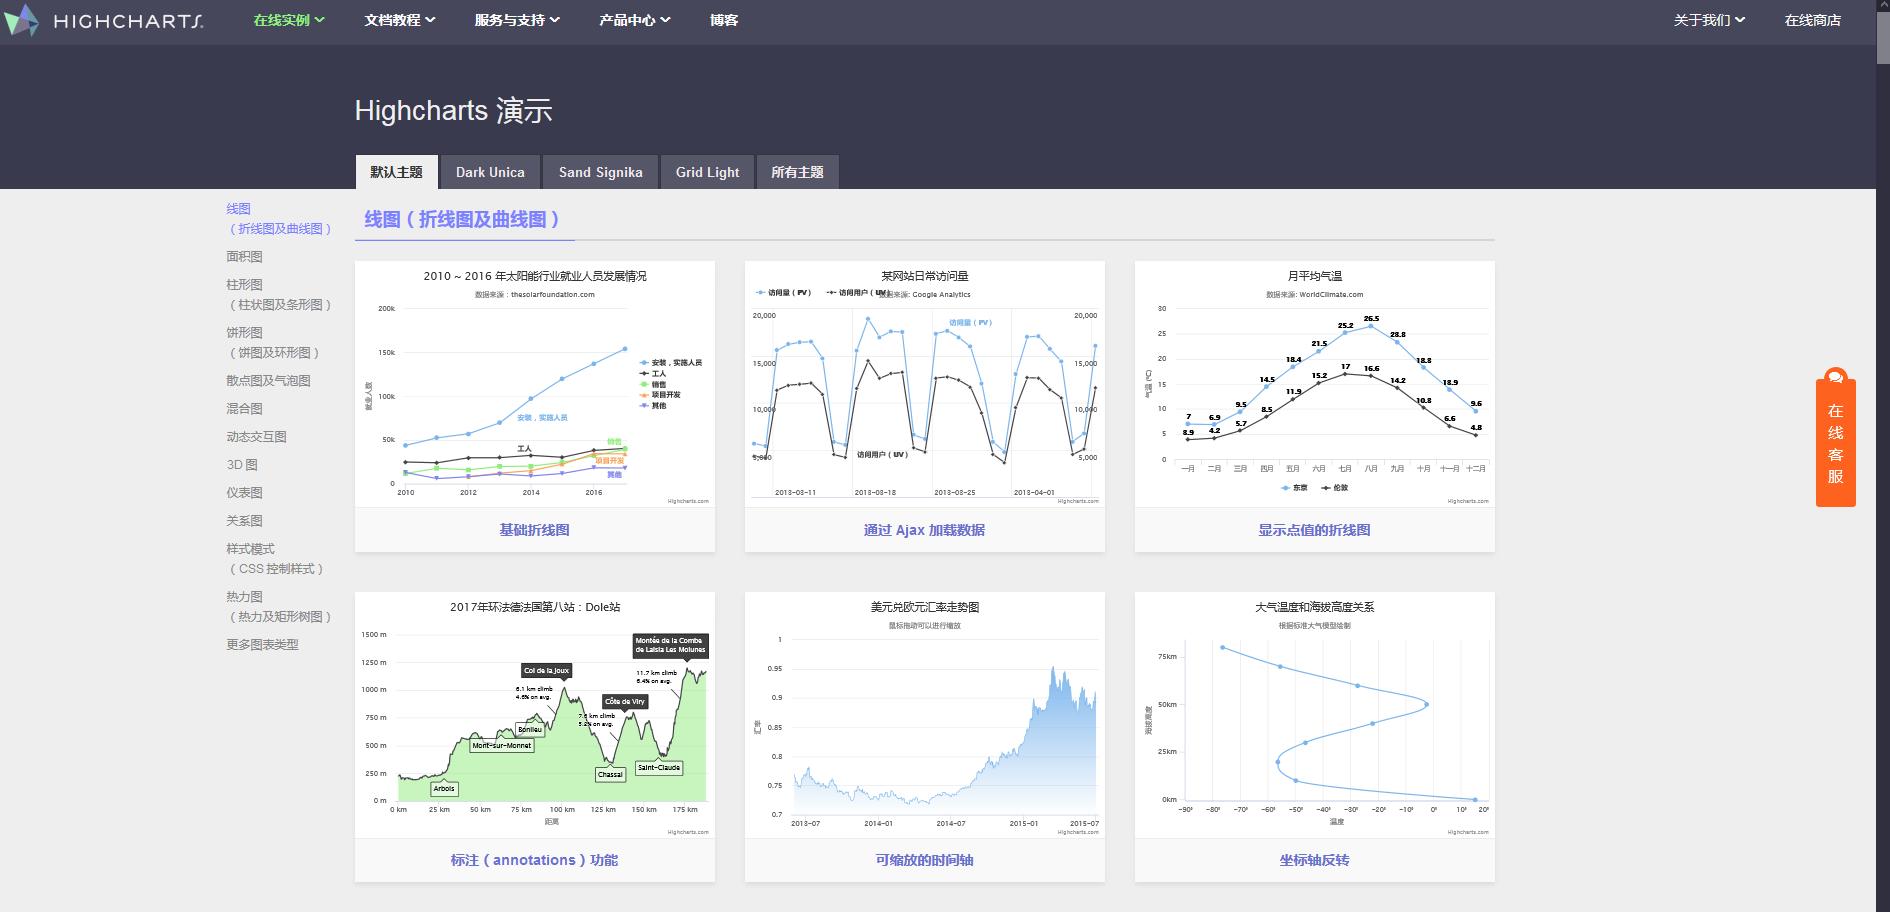
Task: Select 混合图 in the sidebar
Action: tap(244, 409)
